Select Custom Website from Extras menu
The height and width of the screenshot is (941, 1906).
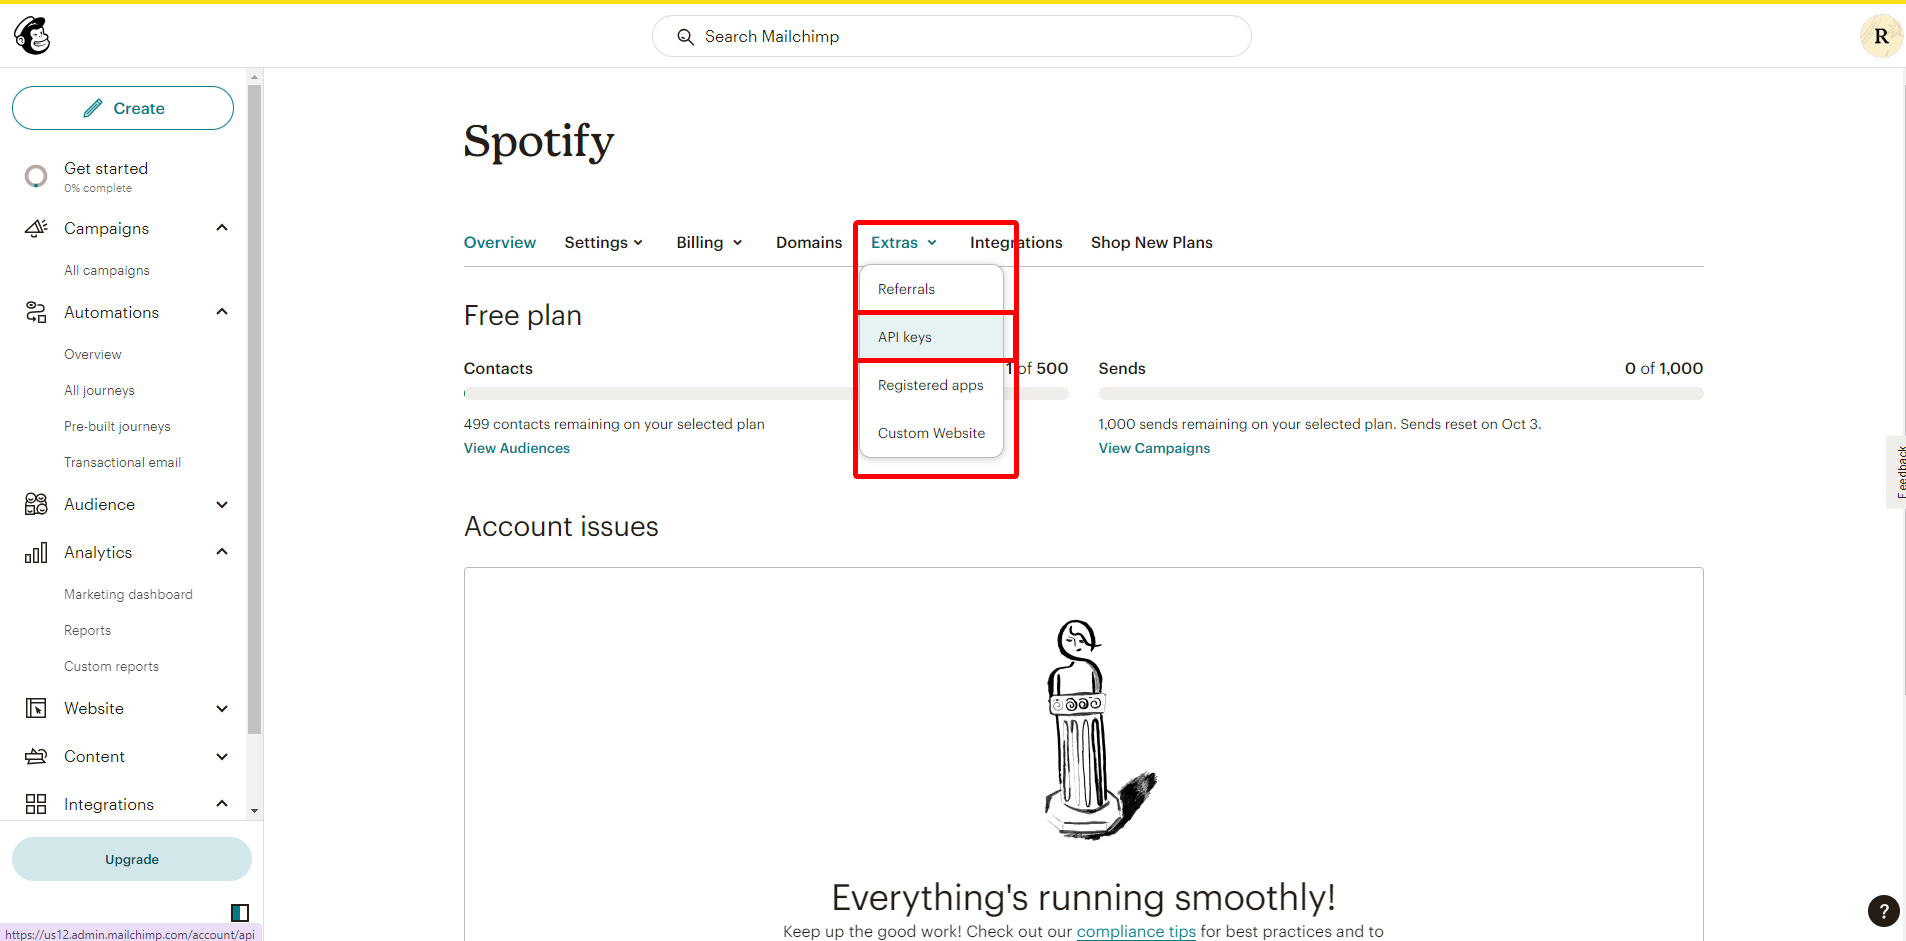(x=931, y=433)
